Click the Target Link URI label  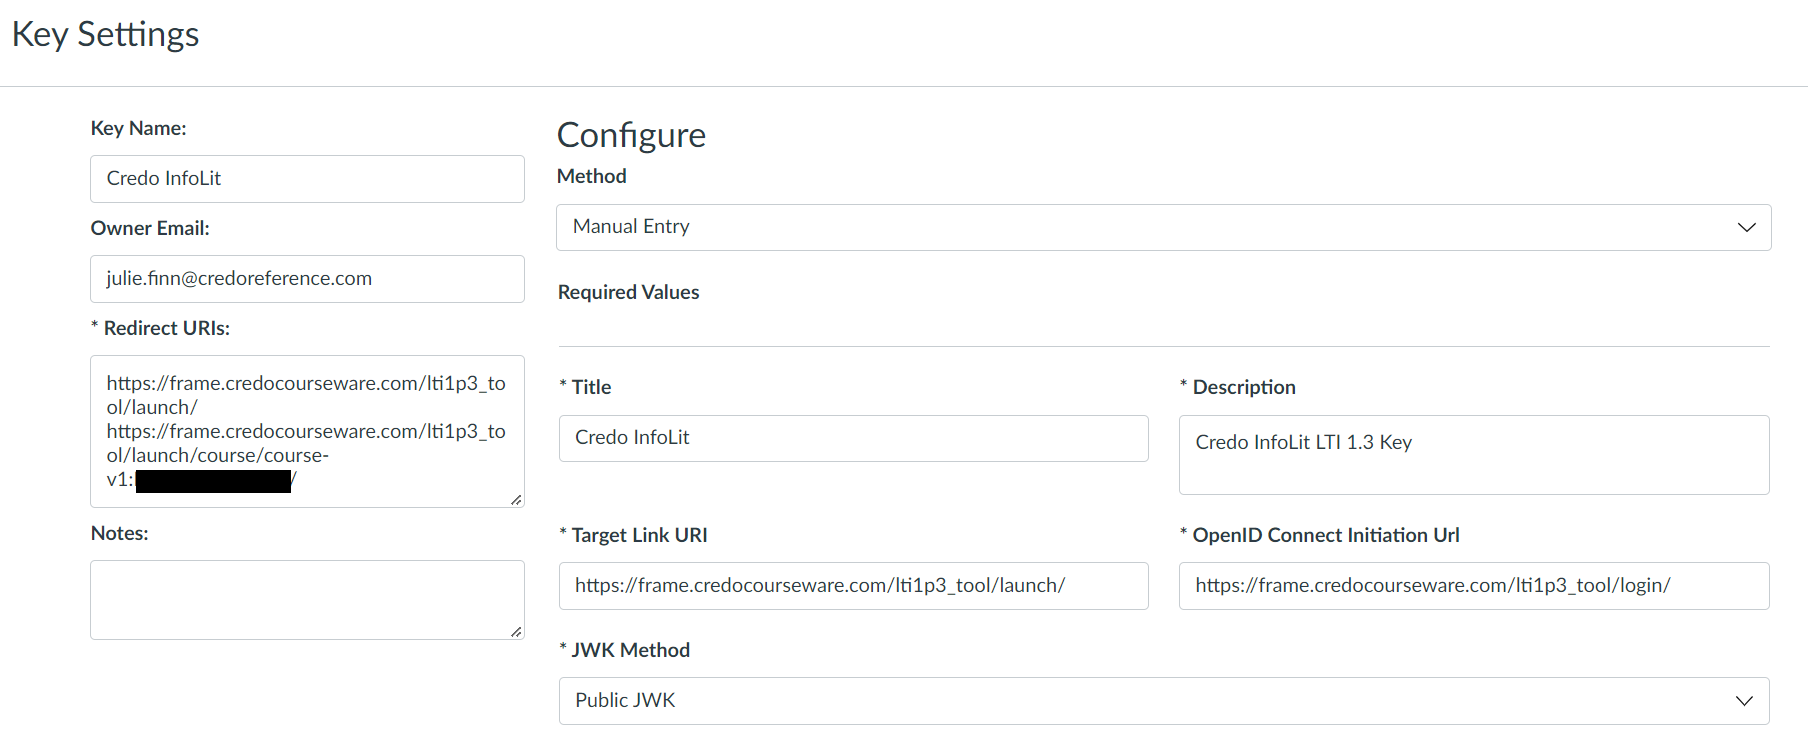633,535
